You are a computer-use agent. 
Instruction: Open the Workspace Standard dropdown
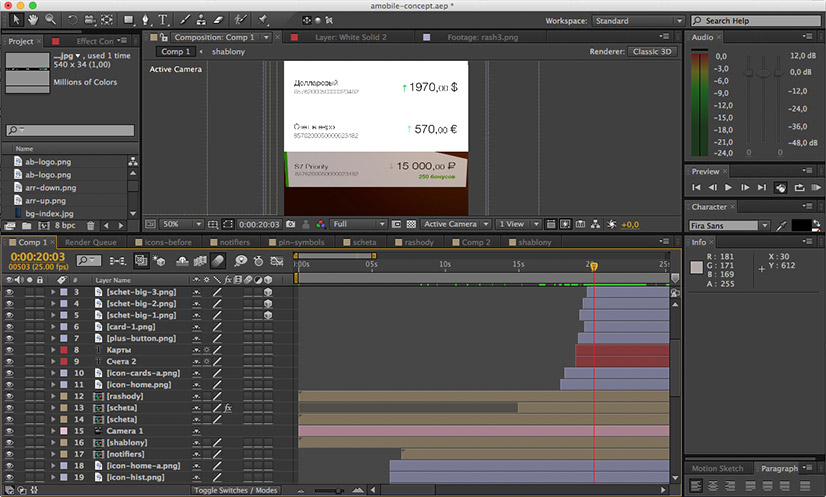(x=639, y=20)
